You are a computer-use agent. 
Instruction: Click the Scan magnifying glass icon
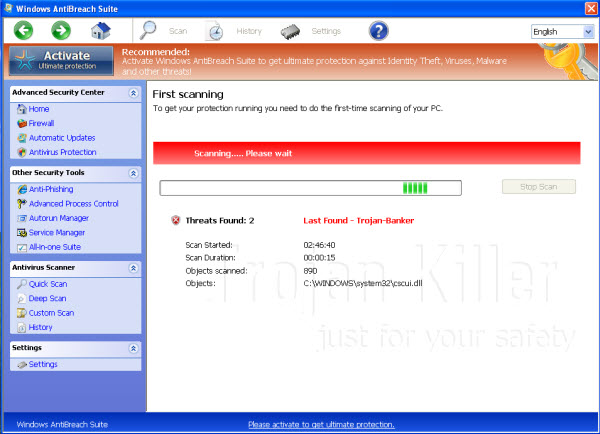149,30
